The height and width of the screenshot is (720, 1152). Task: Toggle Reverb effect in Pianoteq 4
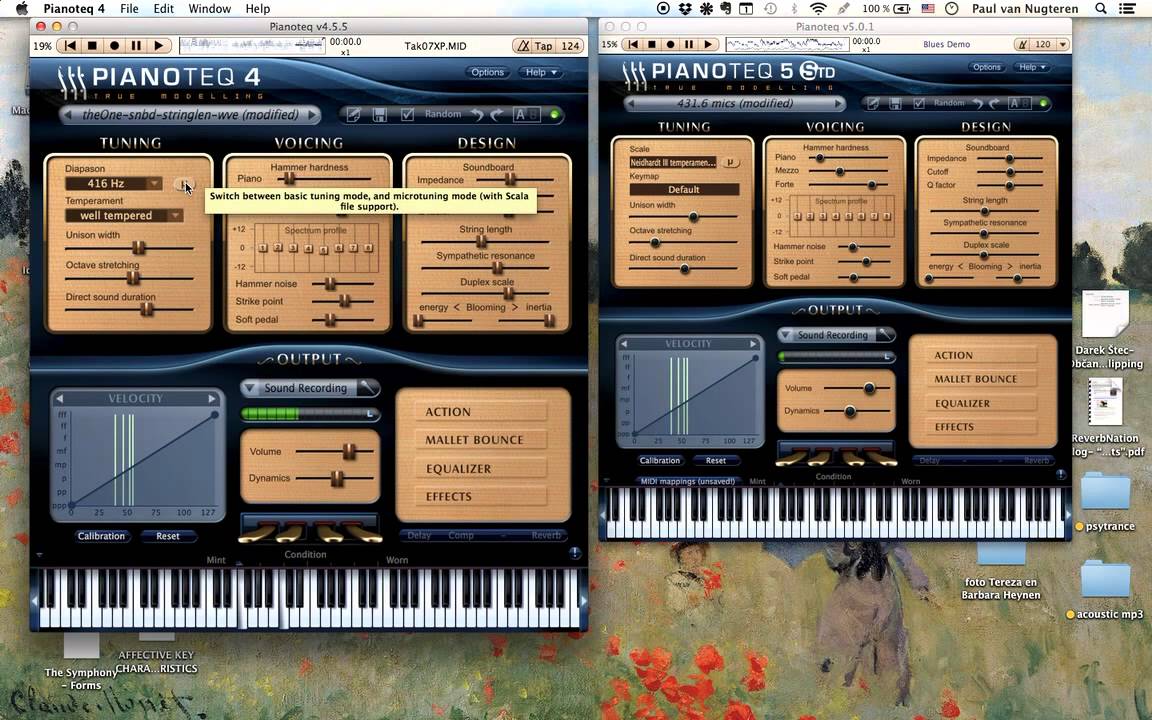[x=546, y=536]
